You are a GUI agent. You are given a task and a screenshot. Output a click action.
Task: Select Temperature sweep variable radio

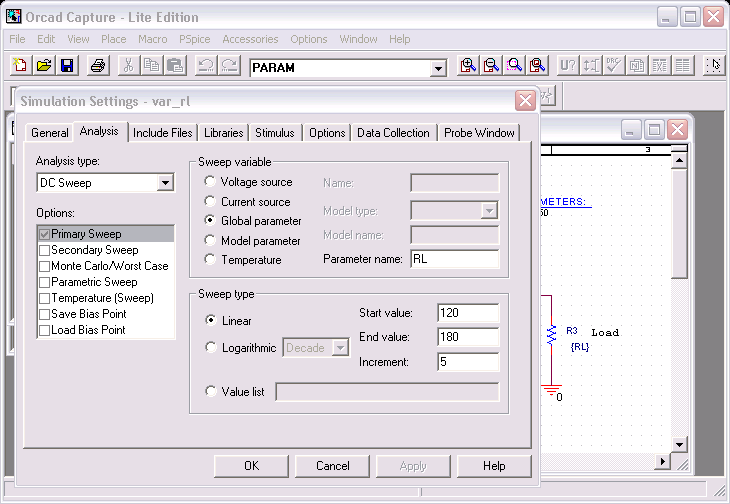210,259
